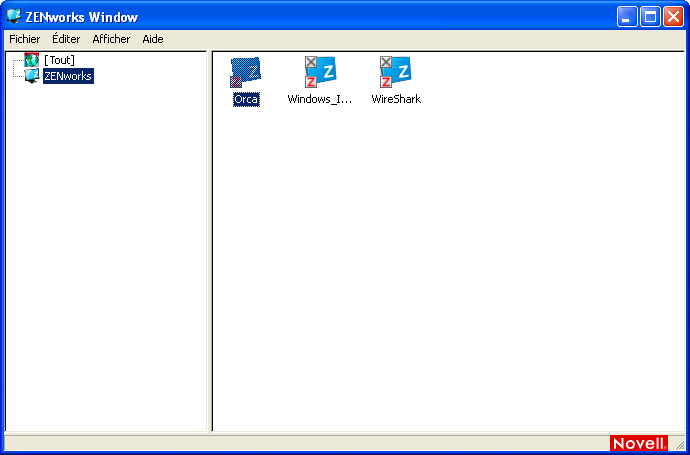Select the ZENworks folder label in tree
The image size is (690, 455).
(x=68, y=76)
